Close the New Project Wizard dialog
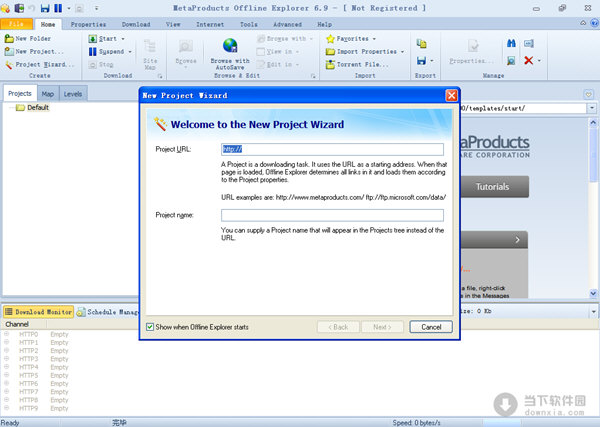The width and height of the screenshot is (600, 427). 452,95
